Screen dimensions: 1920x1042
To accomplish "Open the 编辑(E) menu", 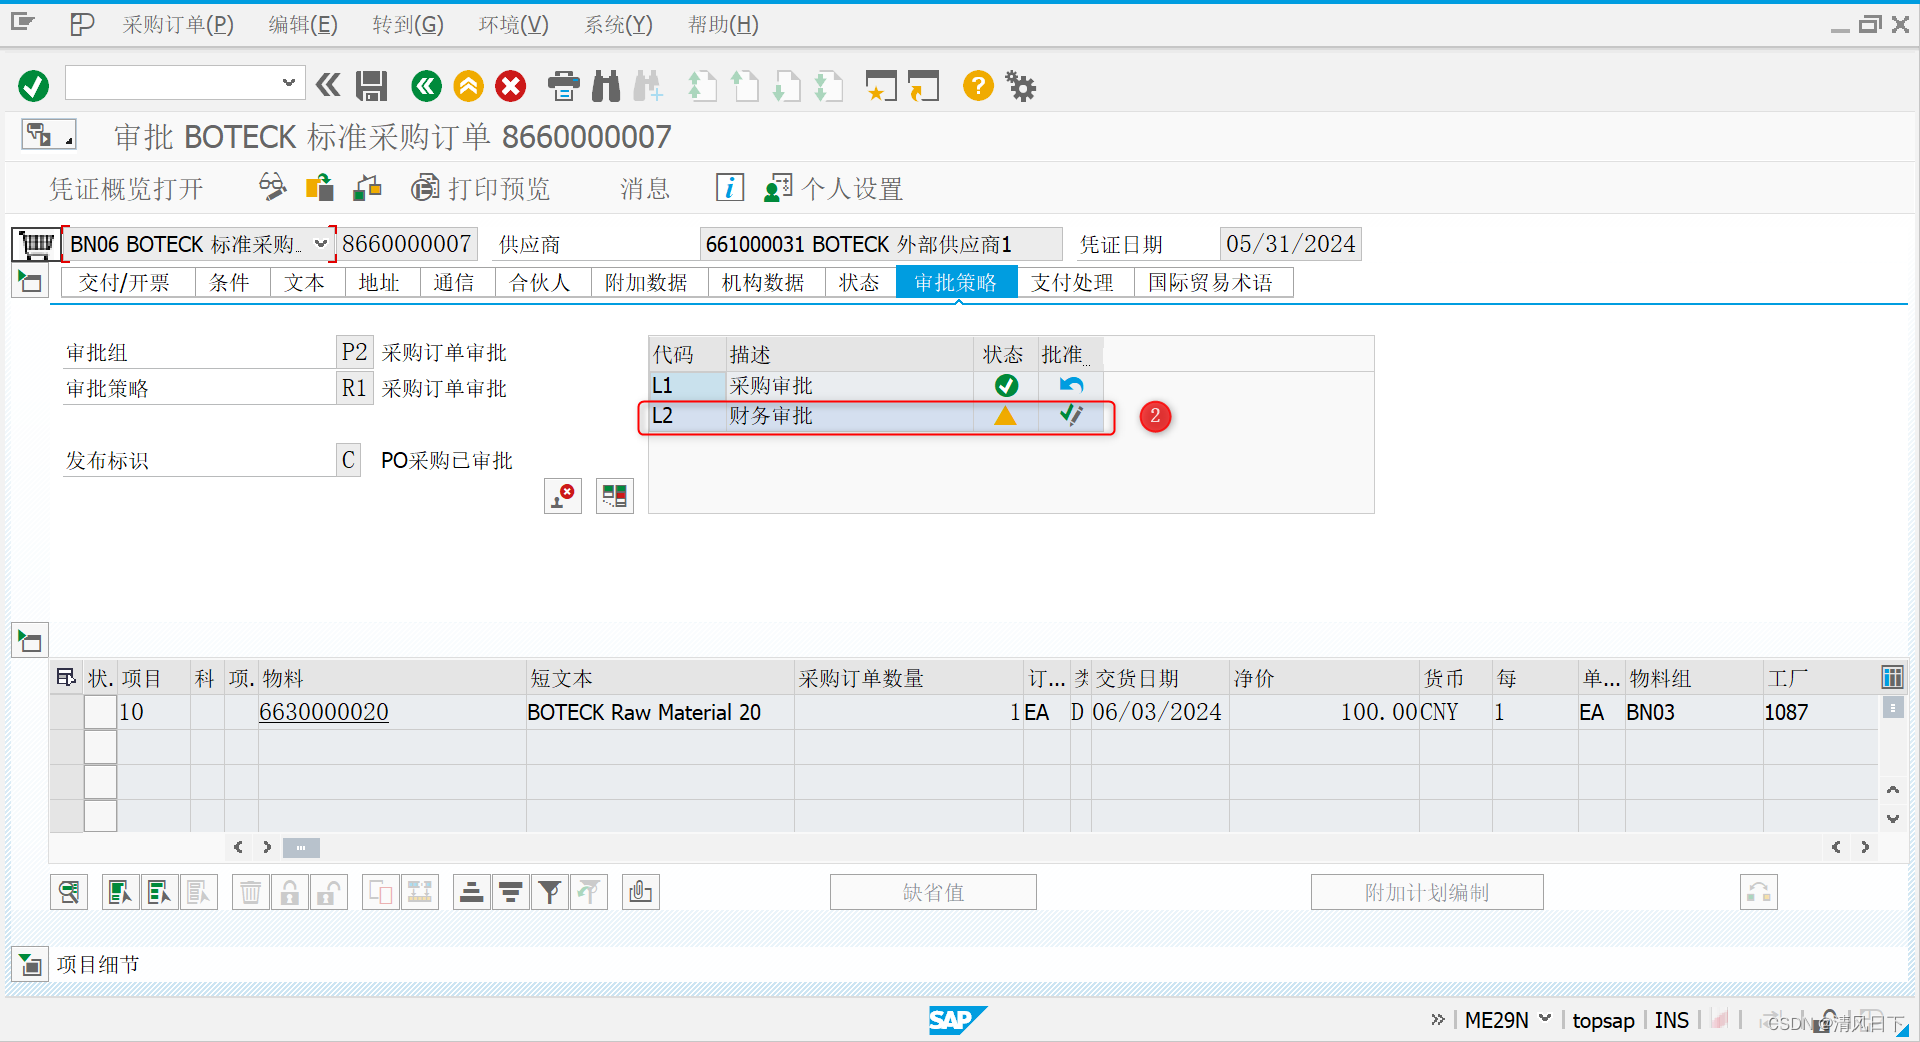I will point(303,24).
